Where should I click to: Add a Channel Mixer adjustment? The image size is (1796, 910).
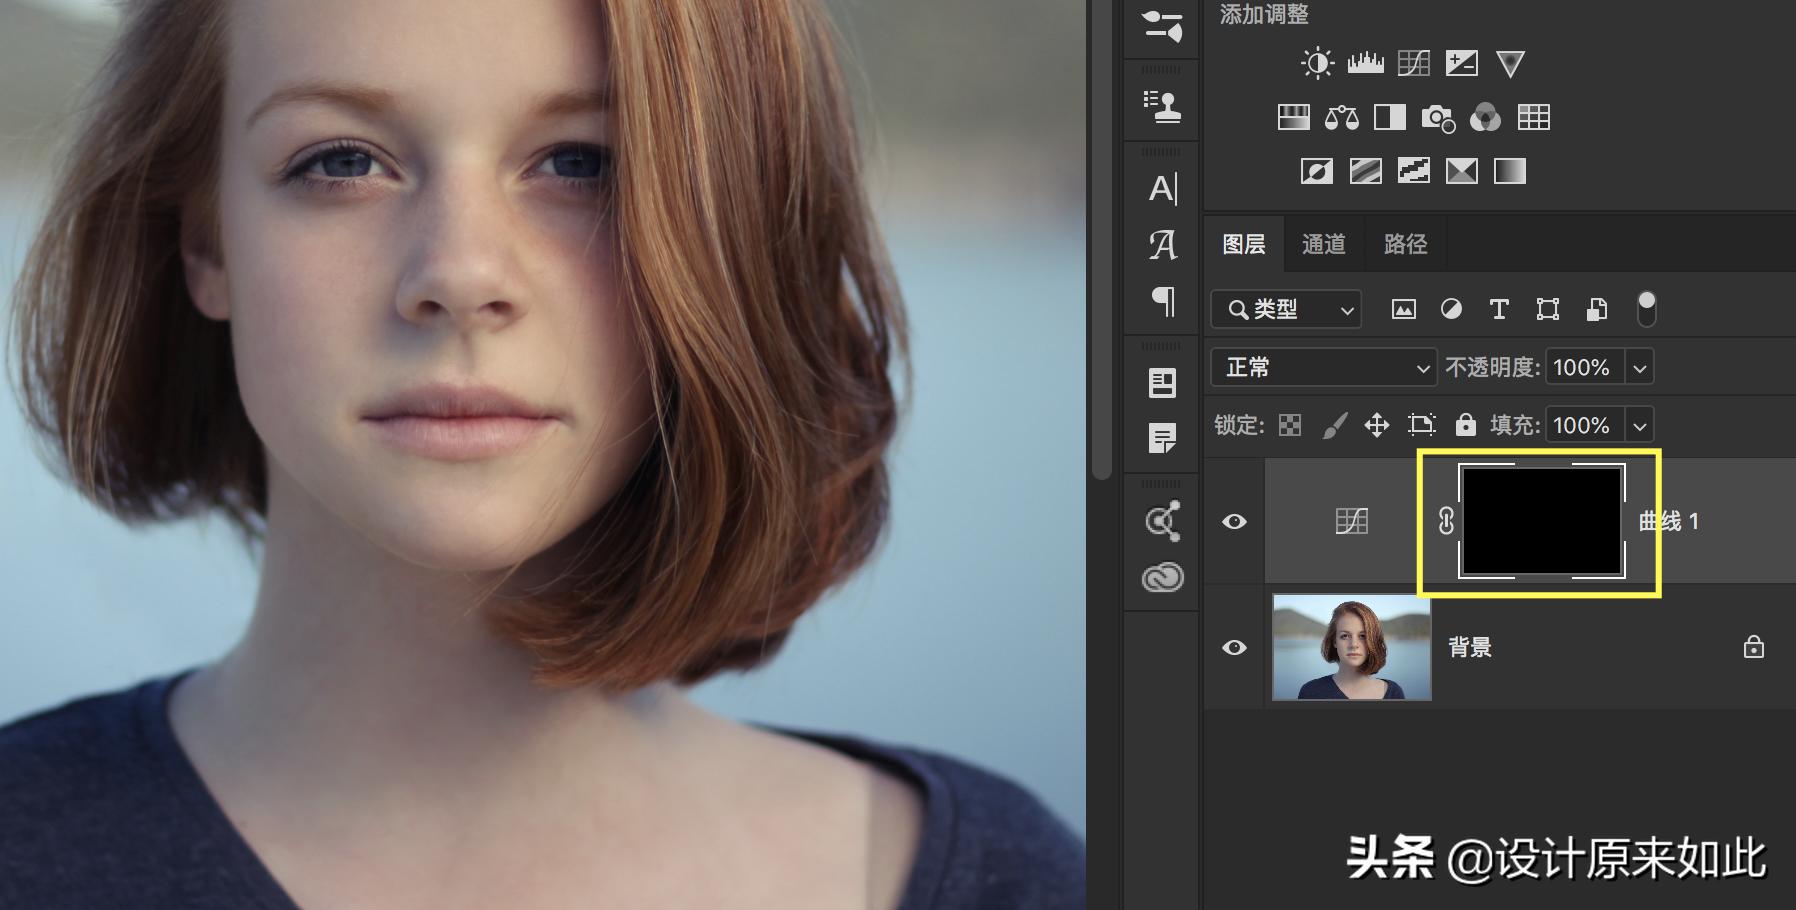coord(1485,118)
